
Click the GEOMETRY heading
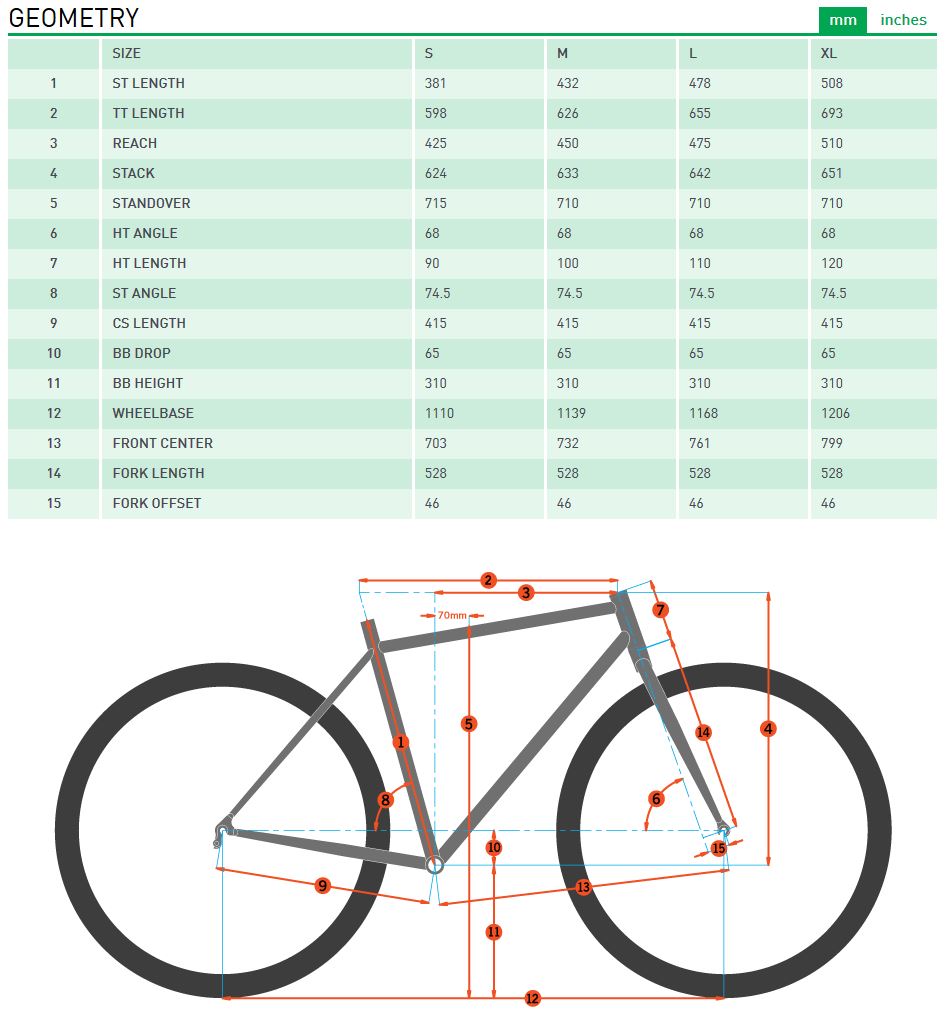point(74,18)
